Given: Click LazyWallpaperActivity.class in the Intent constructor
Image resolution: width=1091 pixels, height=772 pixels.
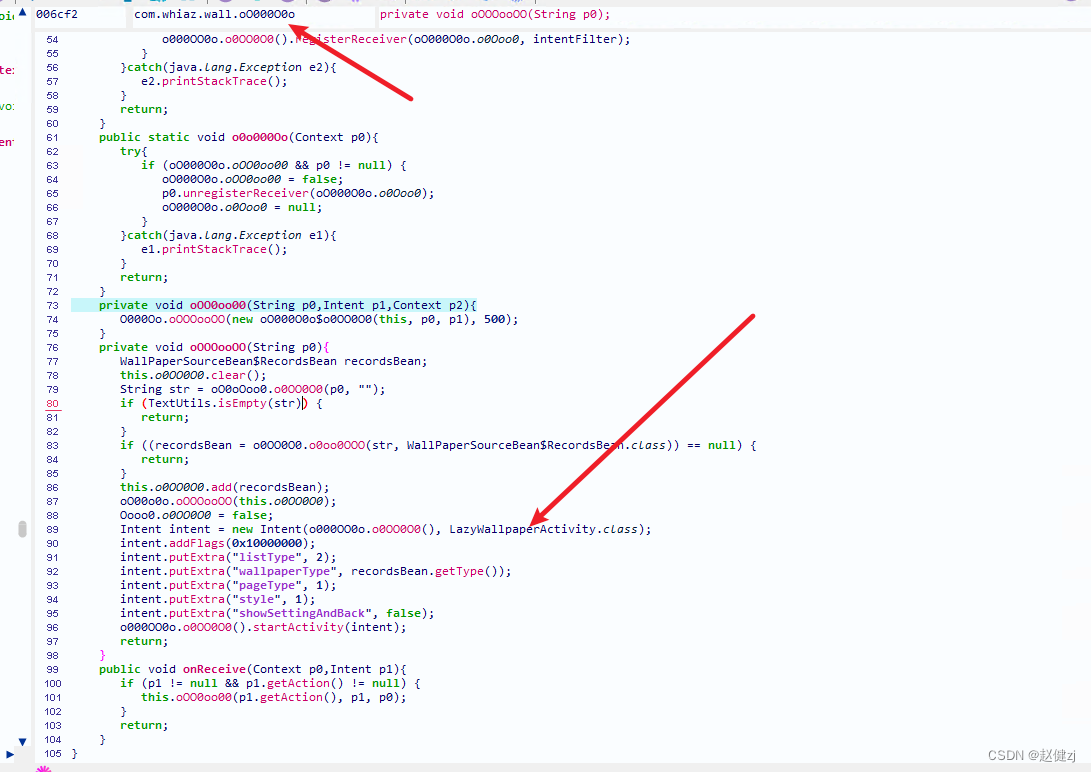Looking at the screenshot, I should [543, 529].
